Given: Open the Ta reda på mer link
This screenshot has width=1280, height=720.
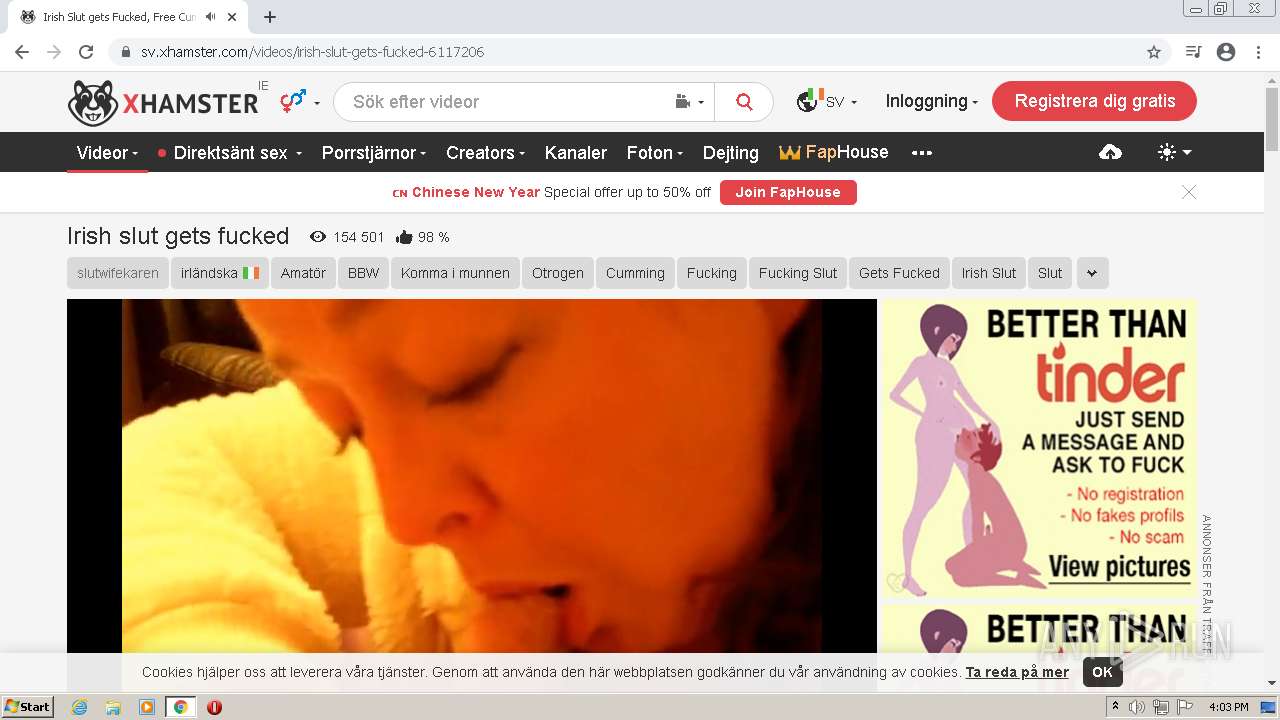Looking at the screenshot, I should coord(1017,672).
